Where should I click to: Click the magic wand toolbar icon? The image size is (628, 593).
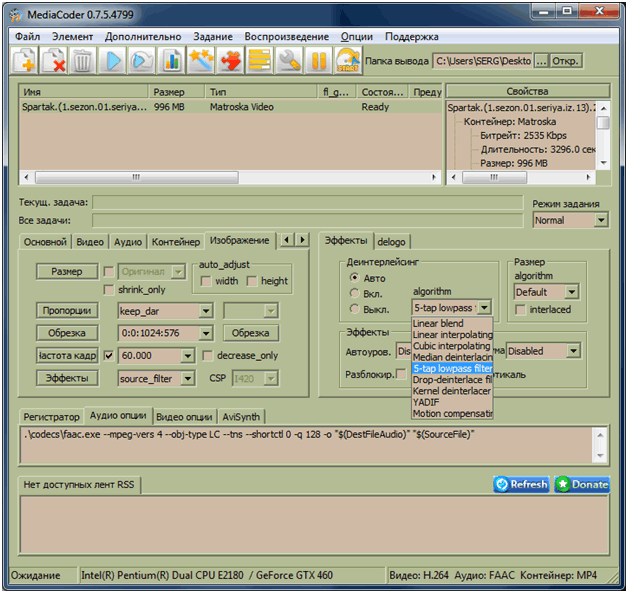tap(202, 61)
